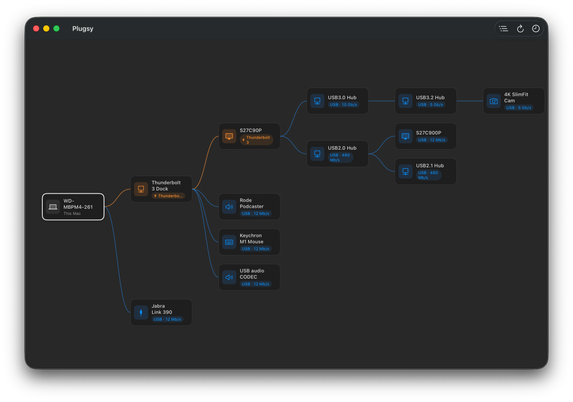
Task: Minimize Plugsy with the yellow button
Action: [x=46, y=29]
